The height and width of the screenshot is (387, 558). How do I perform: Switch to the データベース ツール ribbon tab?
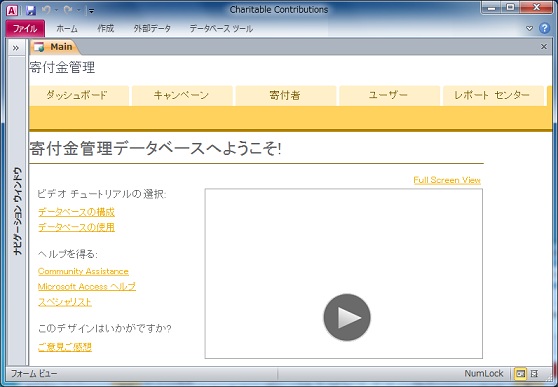(x=221, y=28)
